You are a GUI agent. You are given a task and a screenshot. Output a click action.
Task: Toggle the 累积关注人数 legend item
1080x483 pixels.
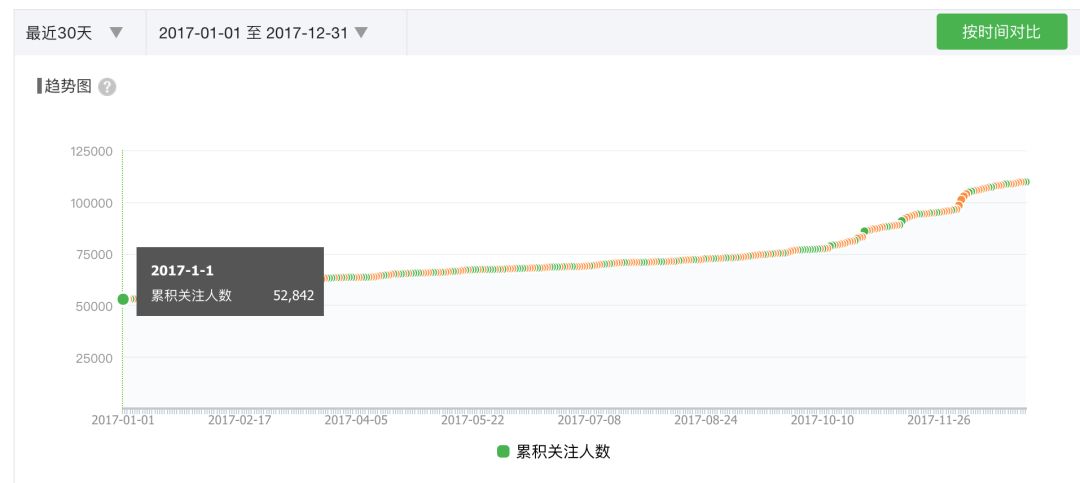tap(554, 452)
